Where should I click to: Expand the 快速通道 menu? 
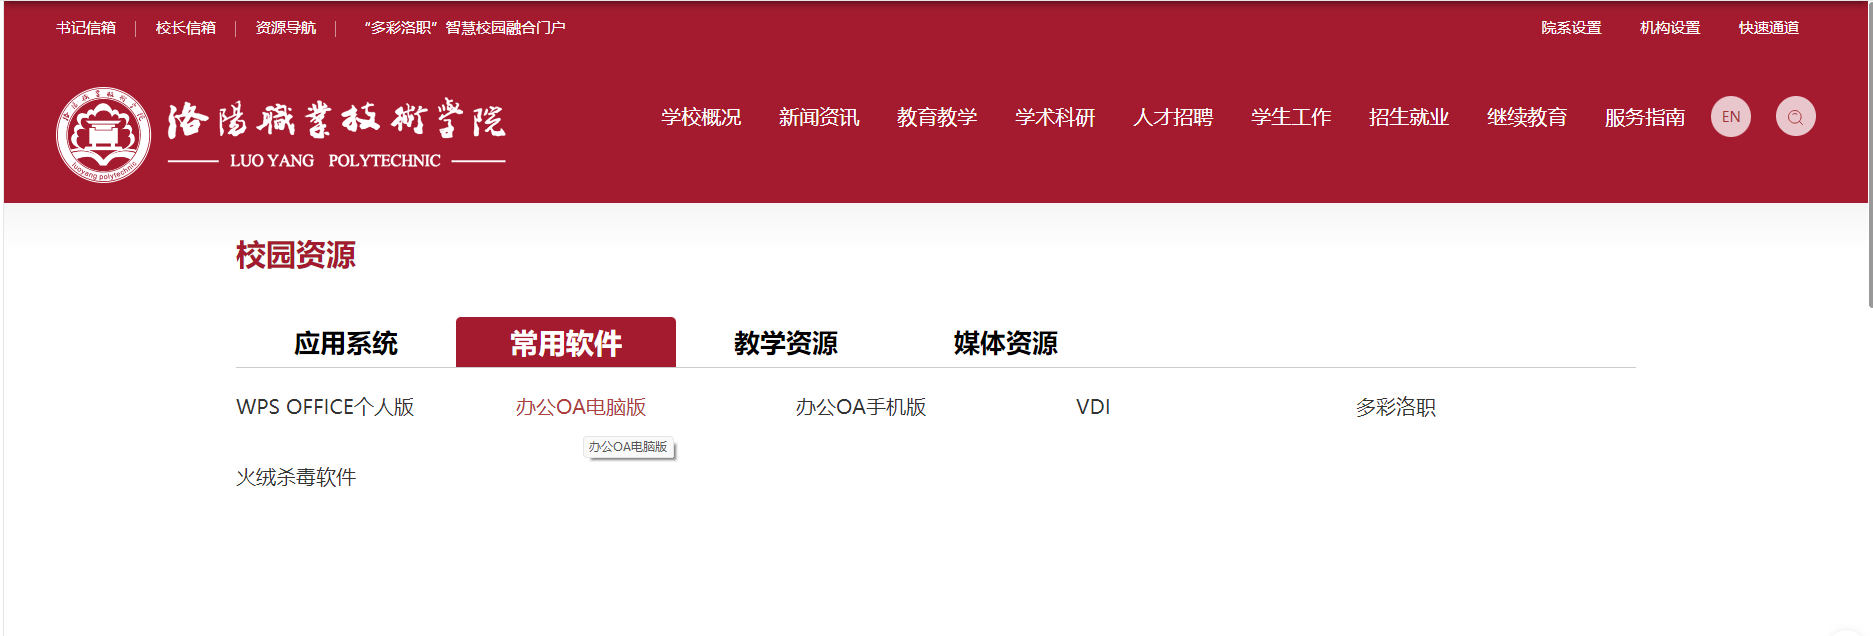pos(1768,28)
